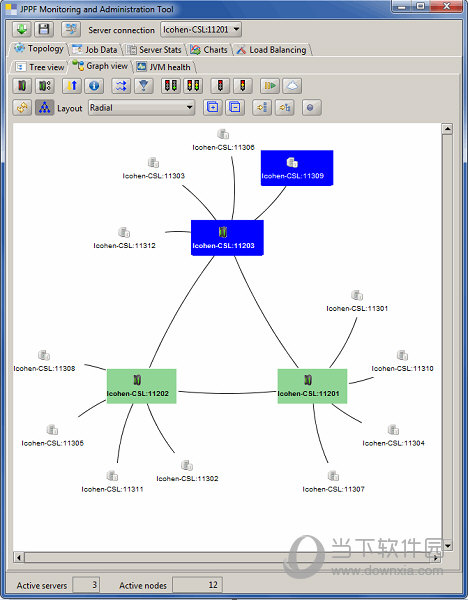Viewport: 468px width, 600px height.
Task: Select node lcohen-CSL:11302 in the graph
Action: (187, 471)
